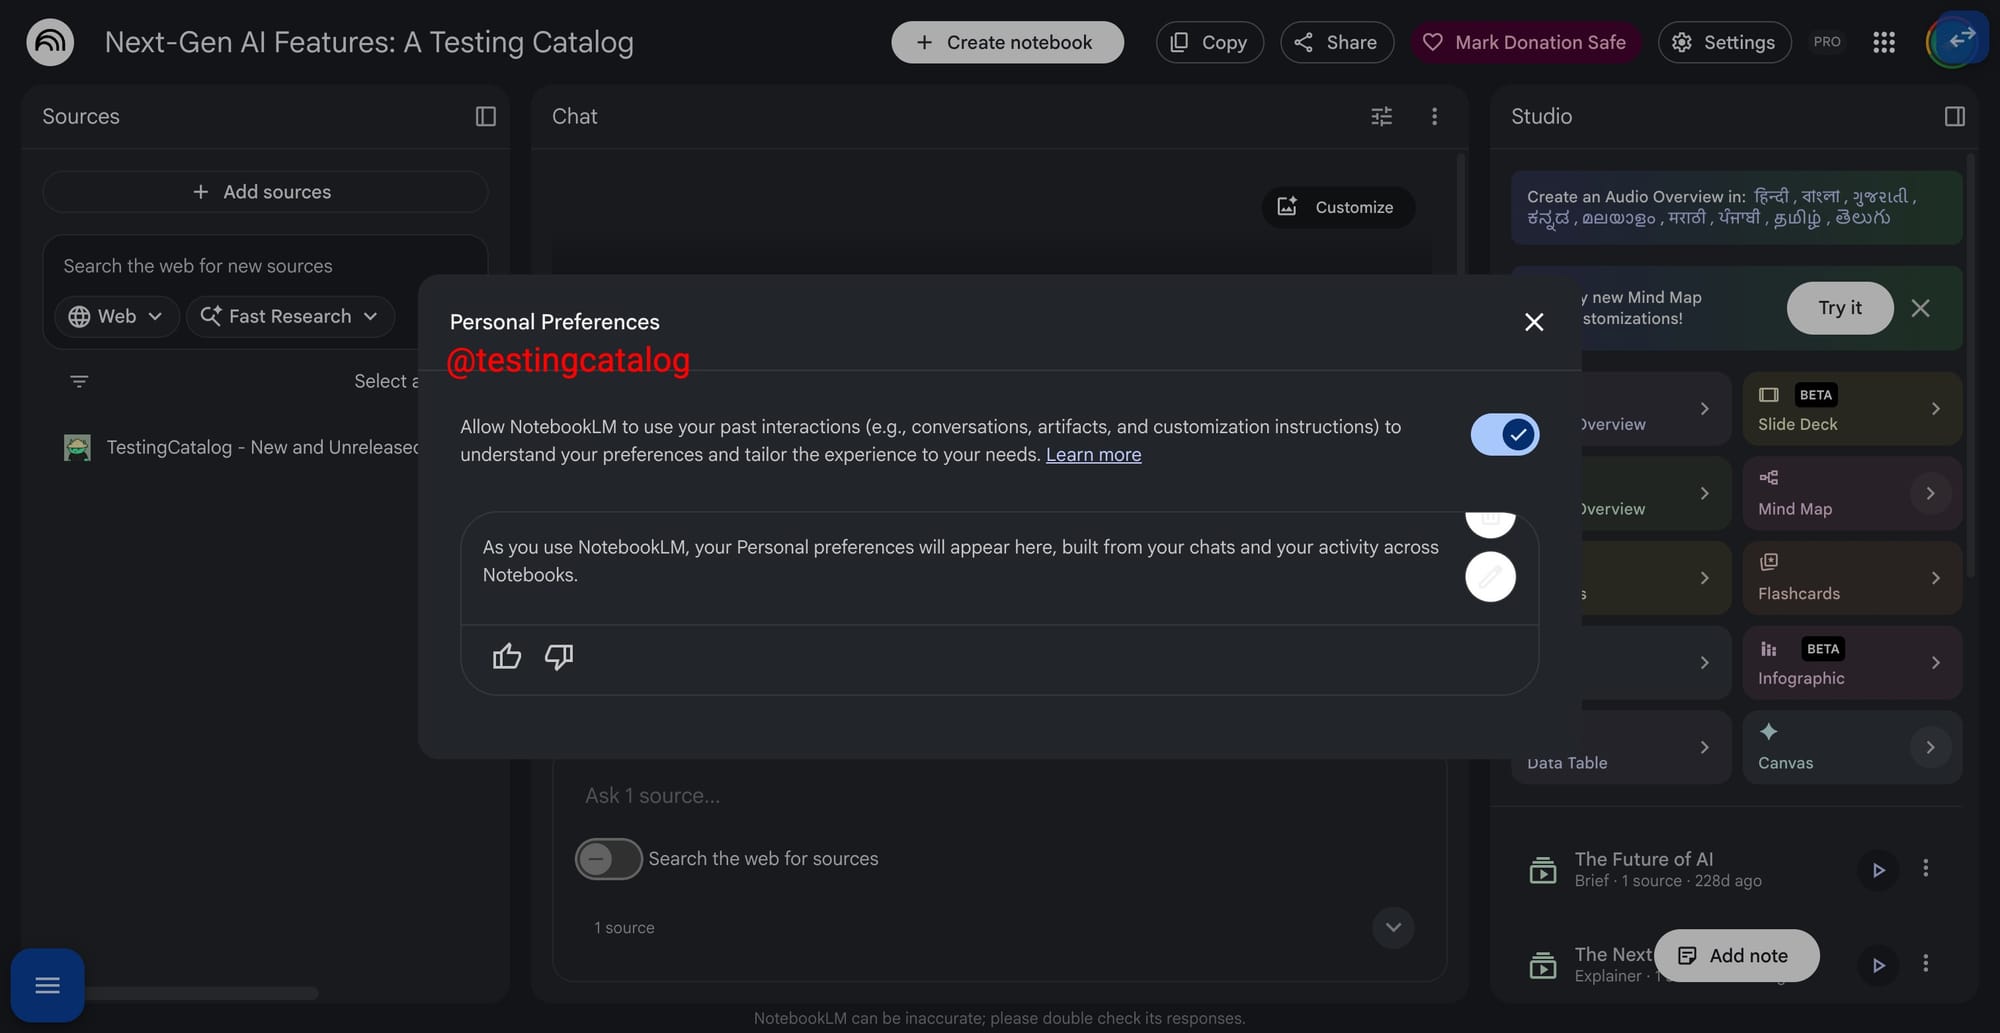Screen dimensions: 2000x1033
Task: Open the Chat configuration sliders icon
Action: coord(1382,116)
